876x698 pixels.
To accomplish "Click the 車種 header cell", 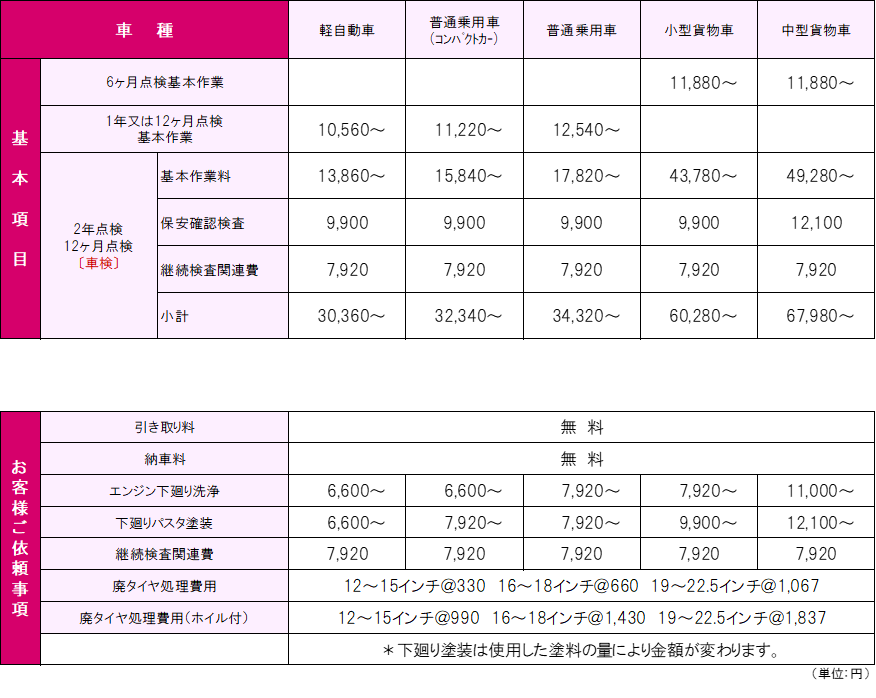I will coord(144,30).
